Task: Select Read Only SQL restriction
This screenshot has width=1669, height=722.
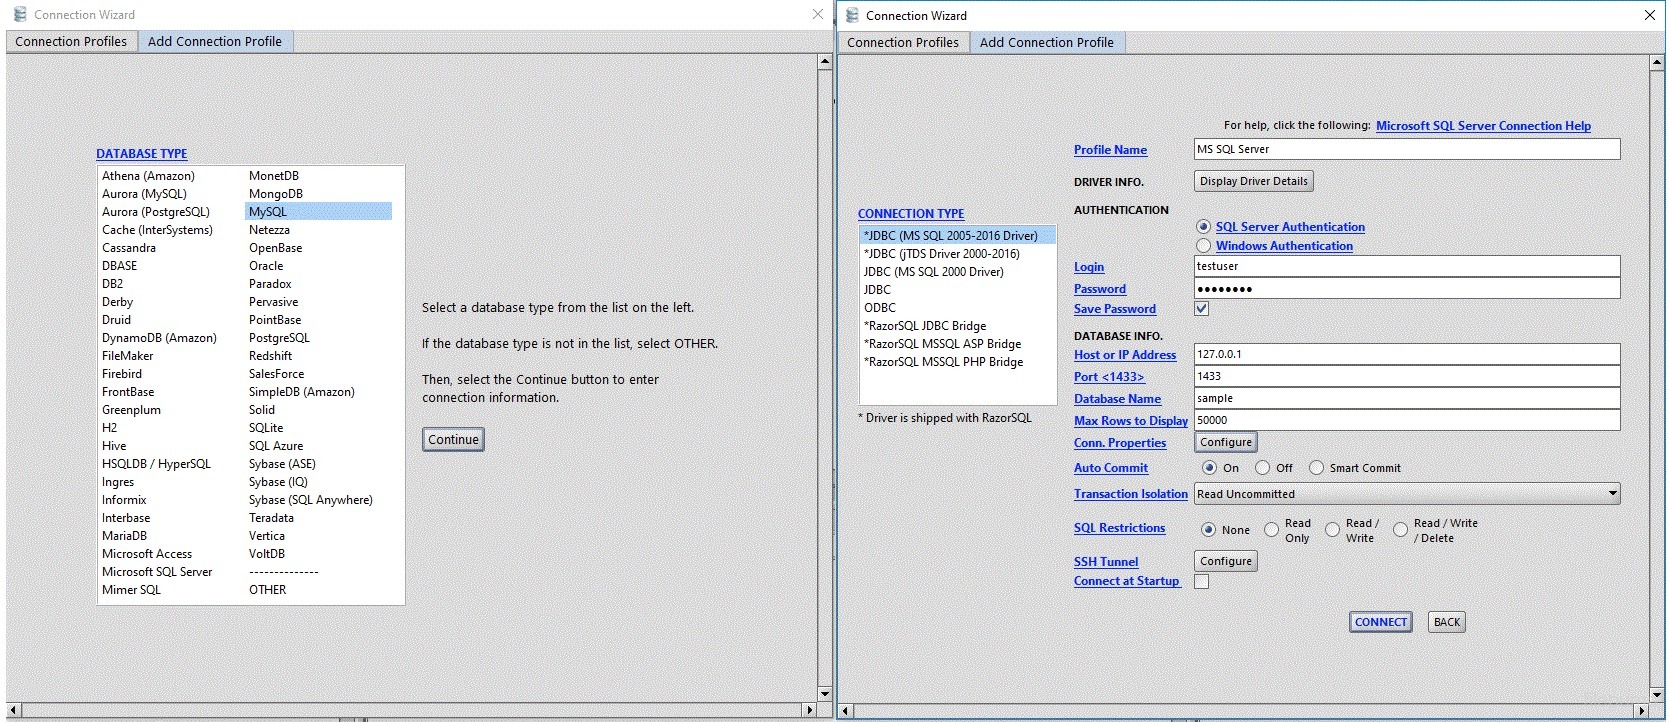Action: (x=1272, y=530)
